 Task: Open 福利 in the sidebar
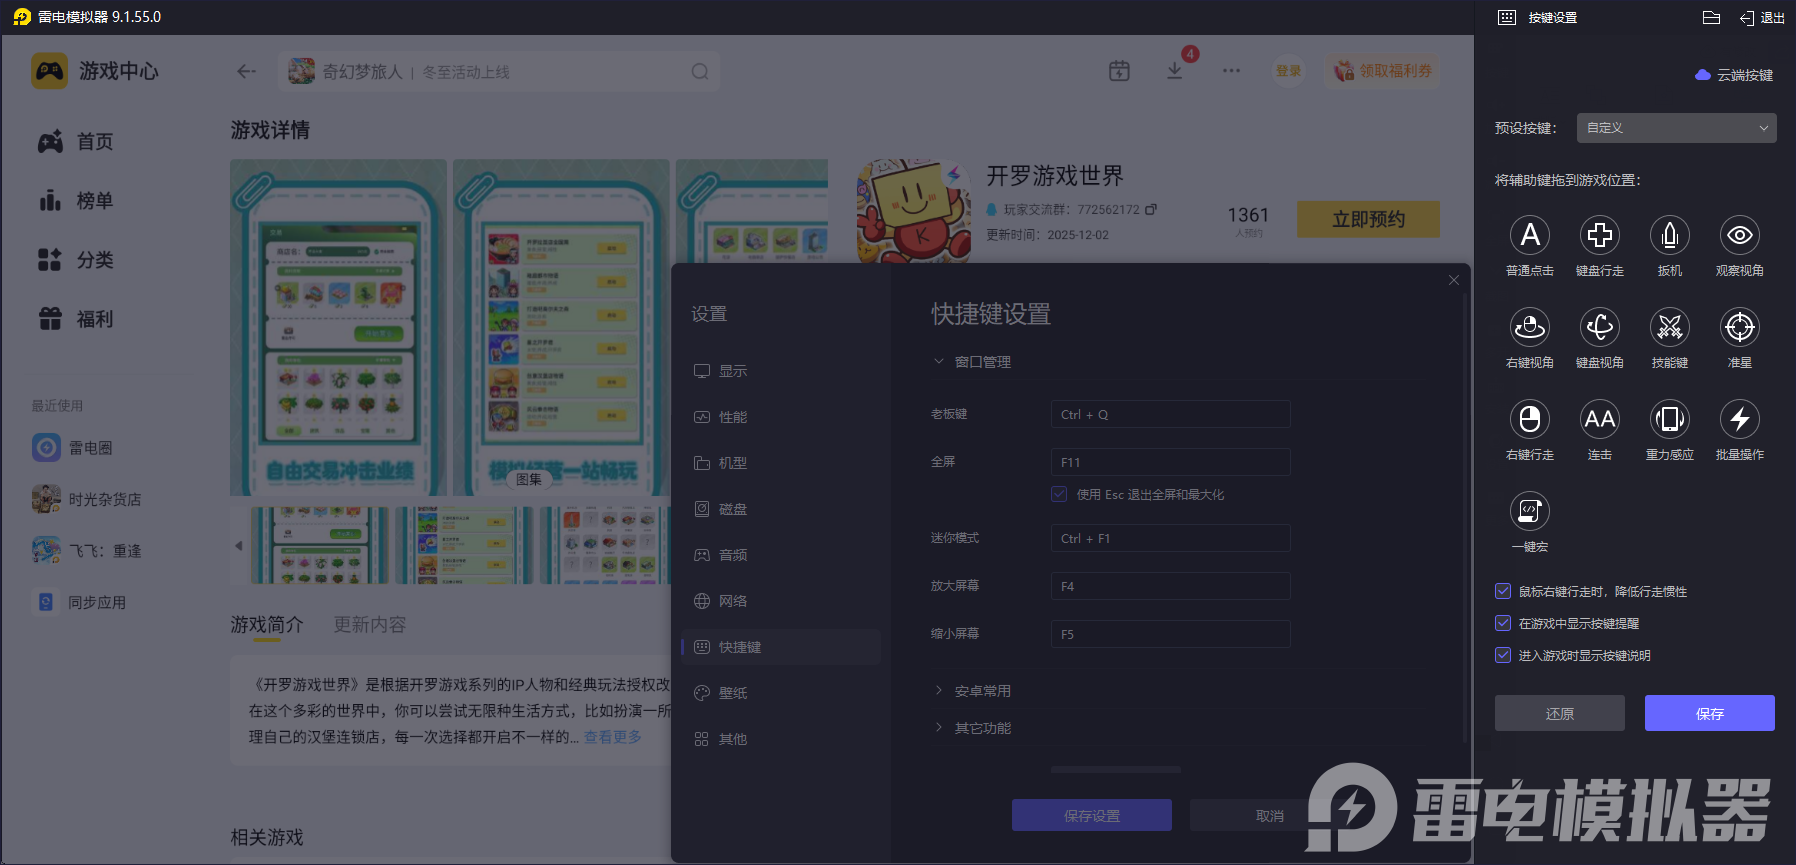[x=76, y=319]
